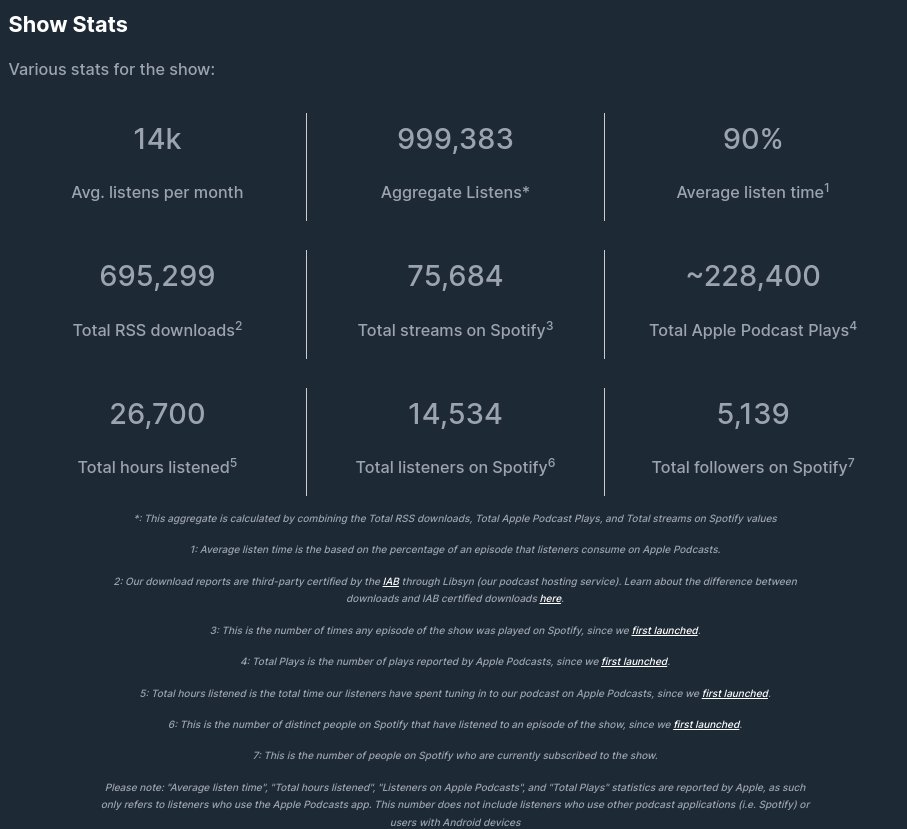The height and width of the screenshot is (829, 907).
Task: Click the Aggregate Listens* label
Action: (455, 192)
